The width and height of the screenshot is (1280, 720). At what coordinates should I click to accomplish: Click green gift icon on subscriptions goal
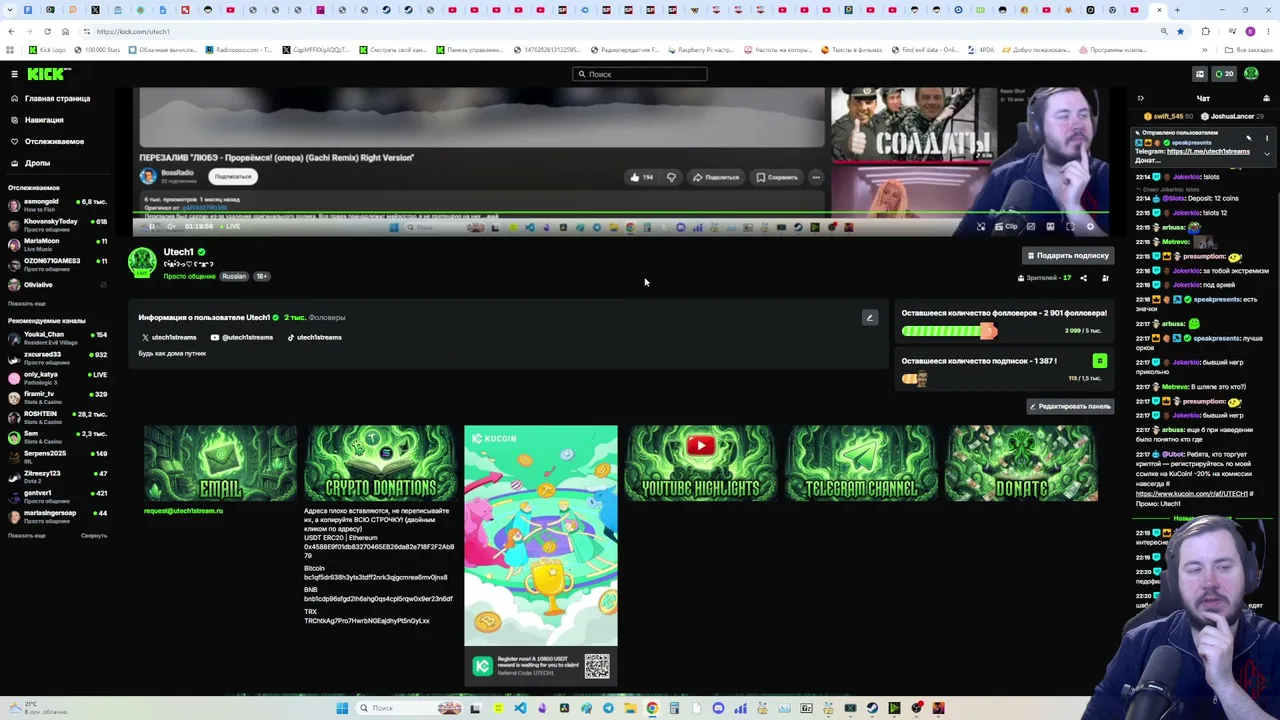click(x=1100, y=361)
